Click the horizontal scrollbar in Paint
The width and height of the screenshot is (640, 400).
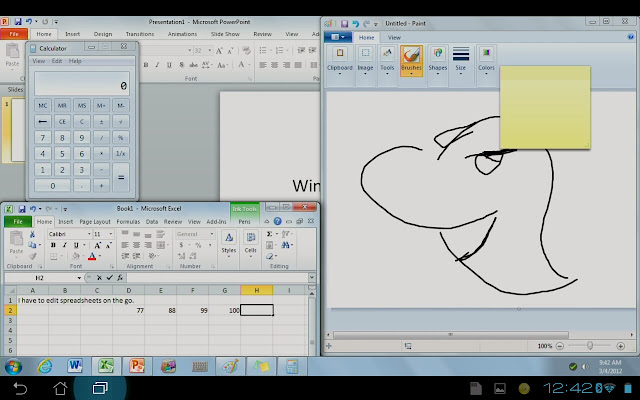click(x=451, y=335)
